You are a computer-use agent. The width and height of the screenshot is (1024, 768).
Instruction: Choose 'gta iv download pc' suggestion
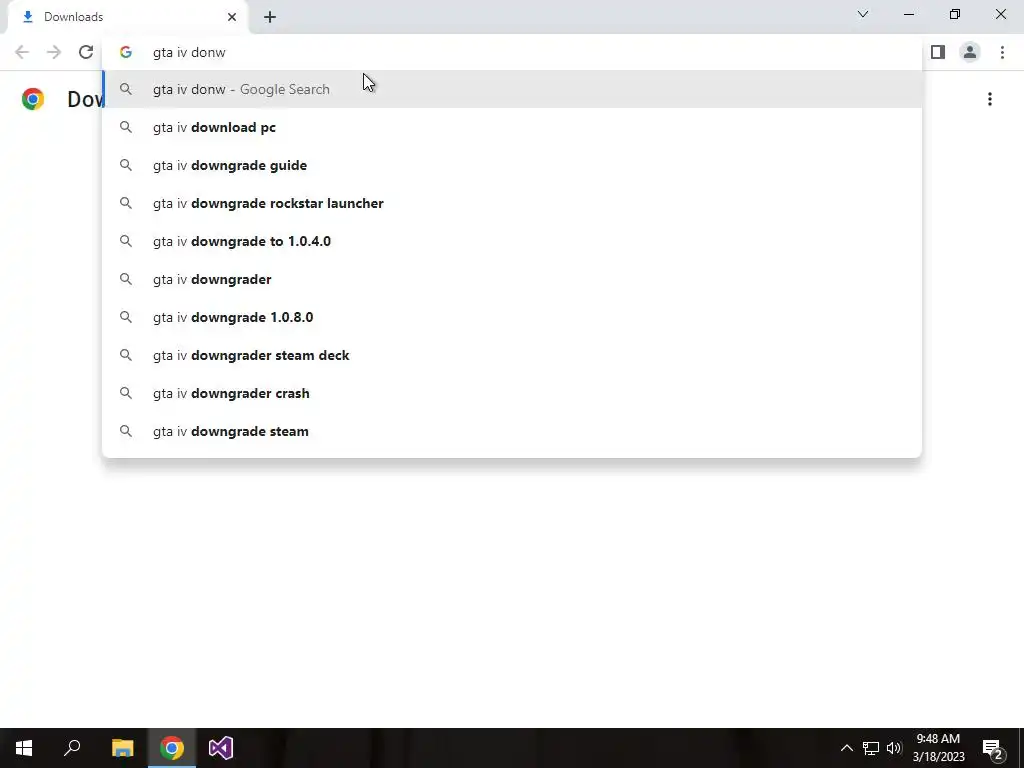point(512,127)
